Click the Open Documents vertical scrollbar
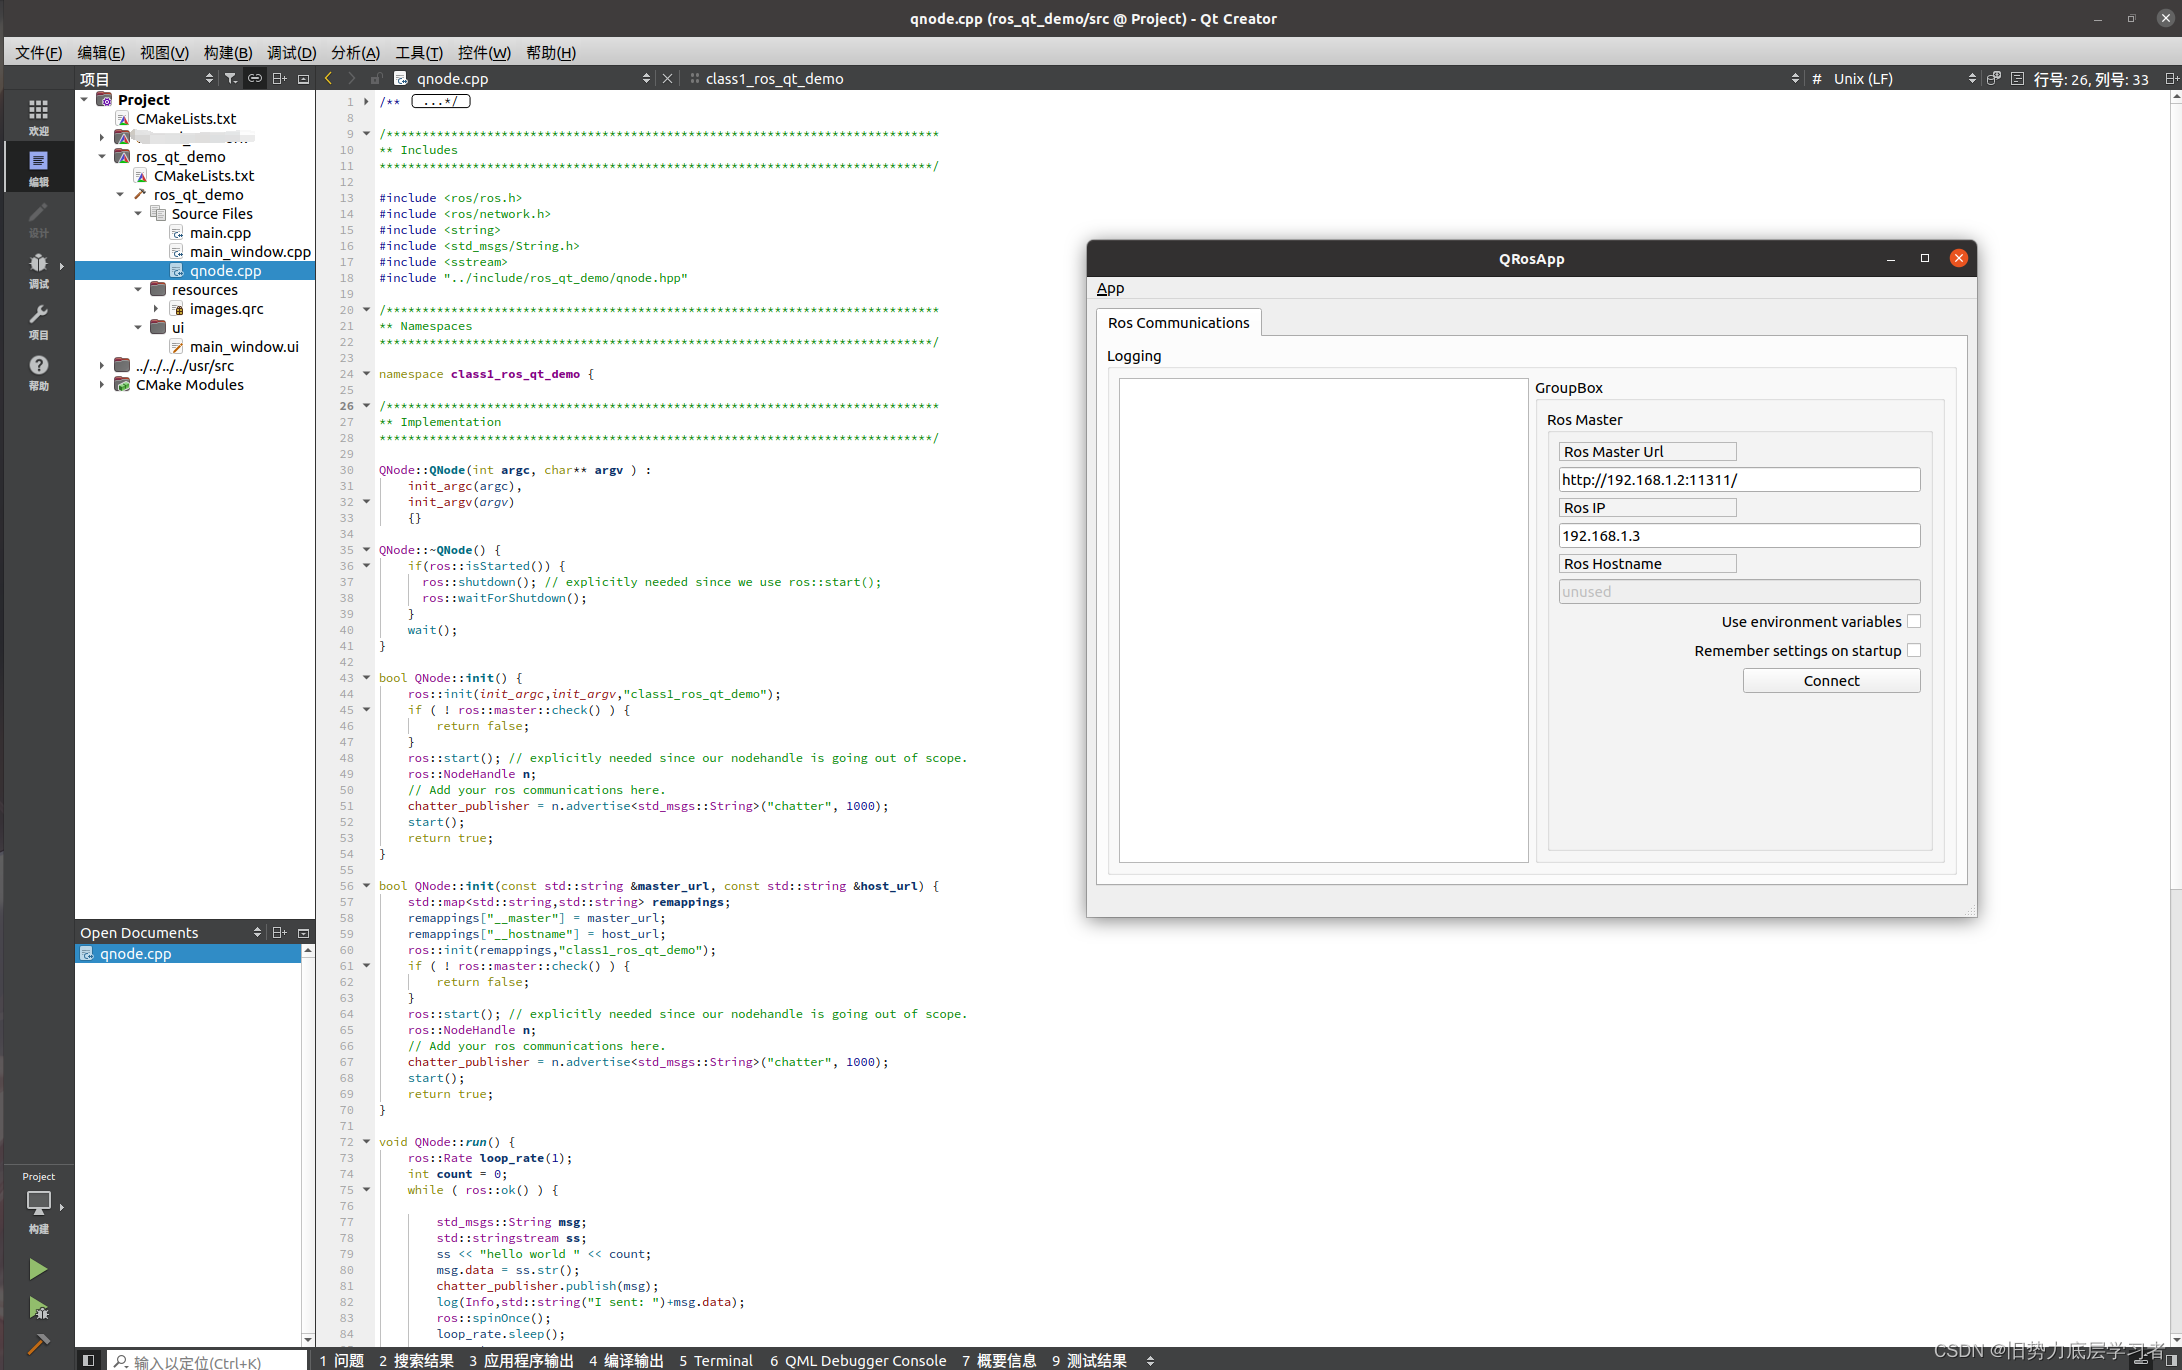2182x1370 pixels. pos(307,1140)
